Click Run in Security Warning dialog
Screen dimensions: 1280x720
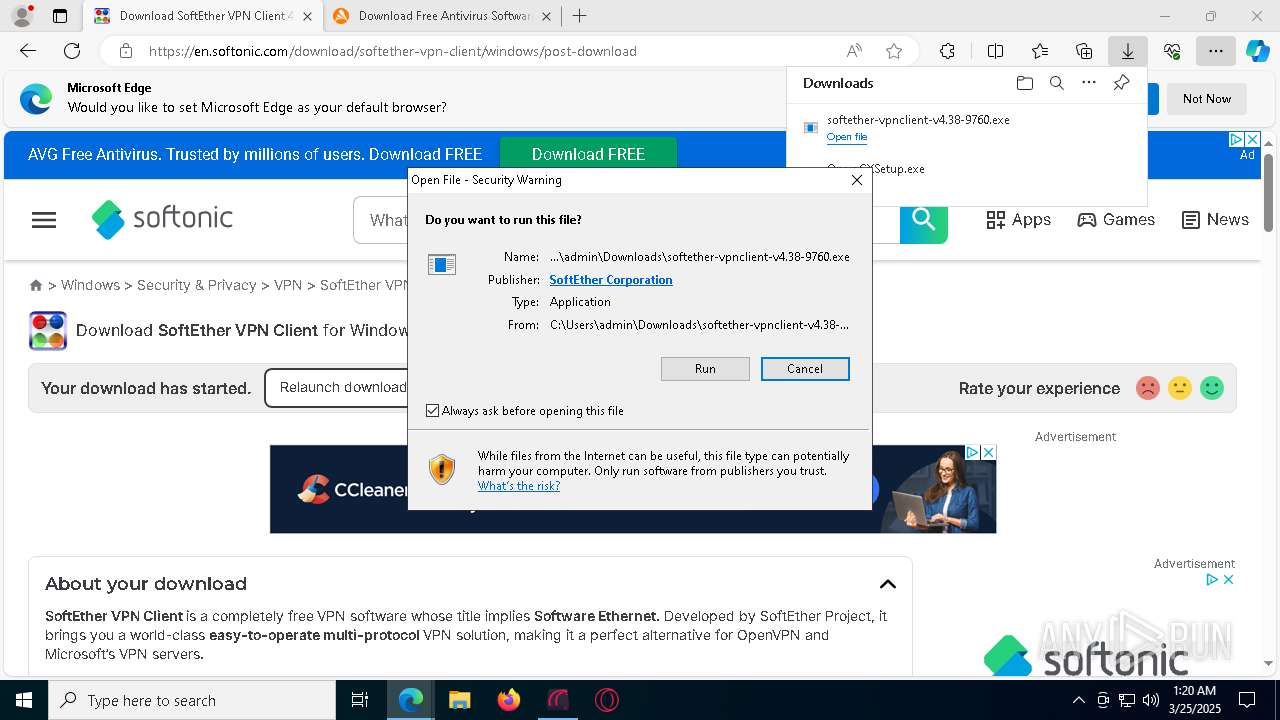[705, 369]
